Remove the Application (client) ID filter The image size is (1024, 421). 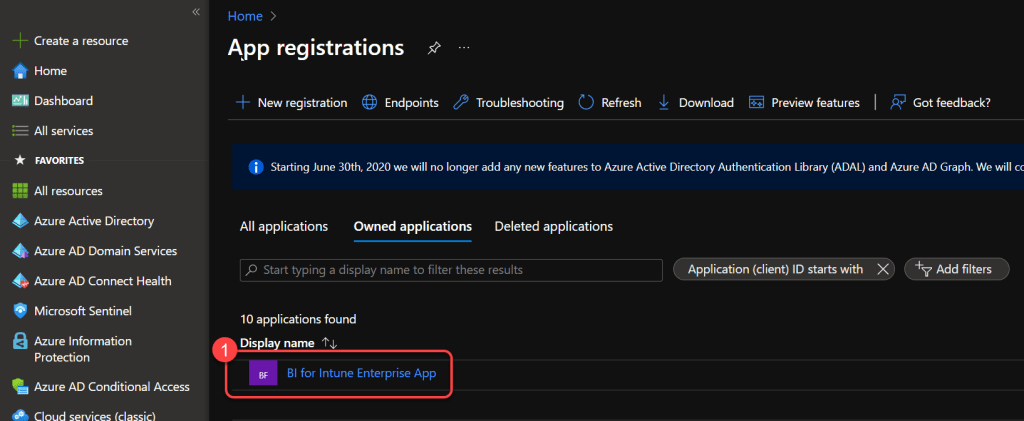(882, 269)
